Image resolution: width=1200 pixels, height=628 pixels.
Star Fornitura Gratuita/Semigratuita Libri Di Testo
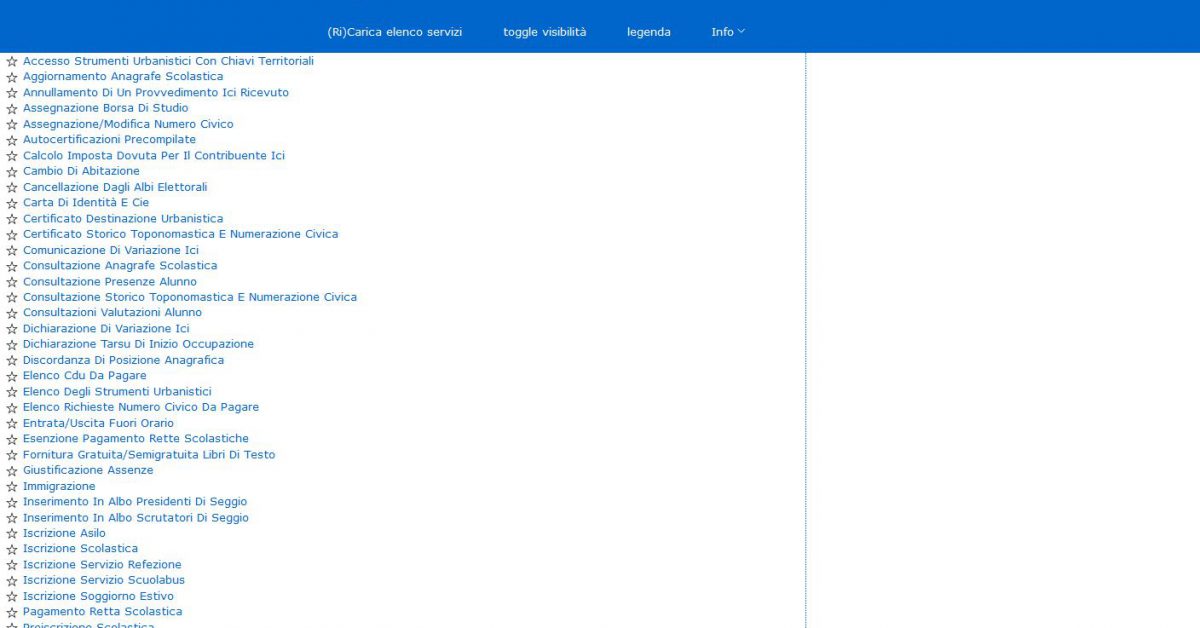pyautogui.click(x=12, y=455)
